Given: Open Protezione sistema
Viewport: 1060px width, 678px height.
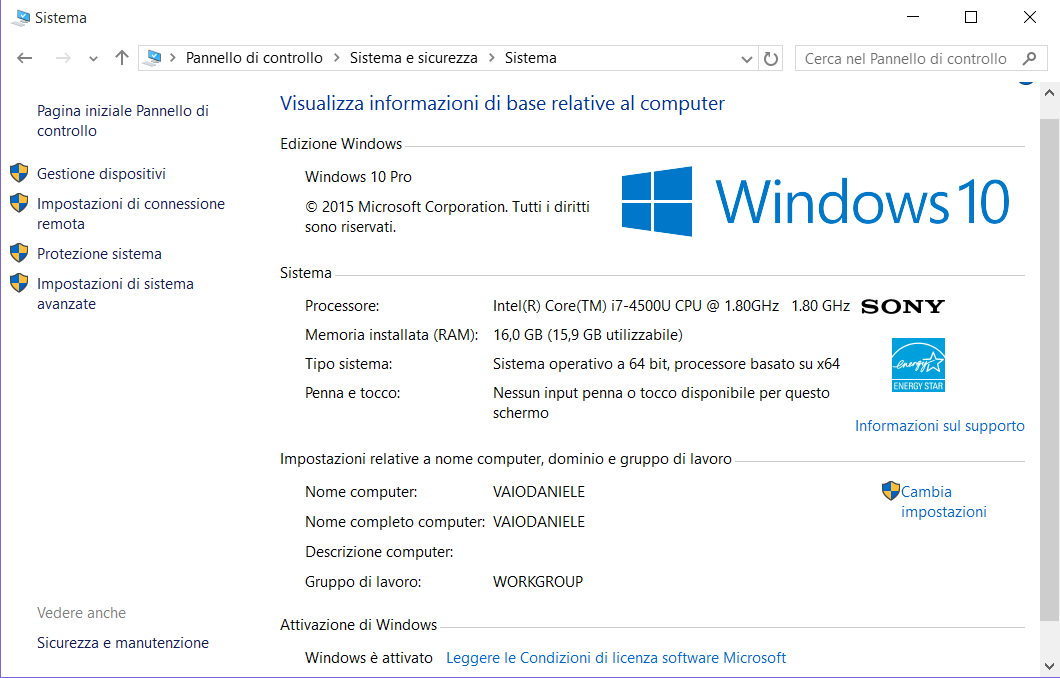Looking at the screenshot, I should (99, 253).
